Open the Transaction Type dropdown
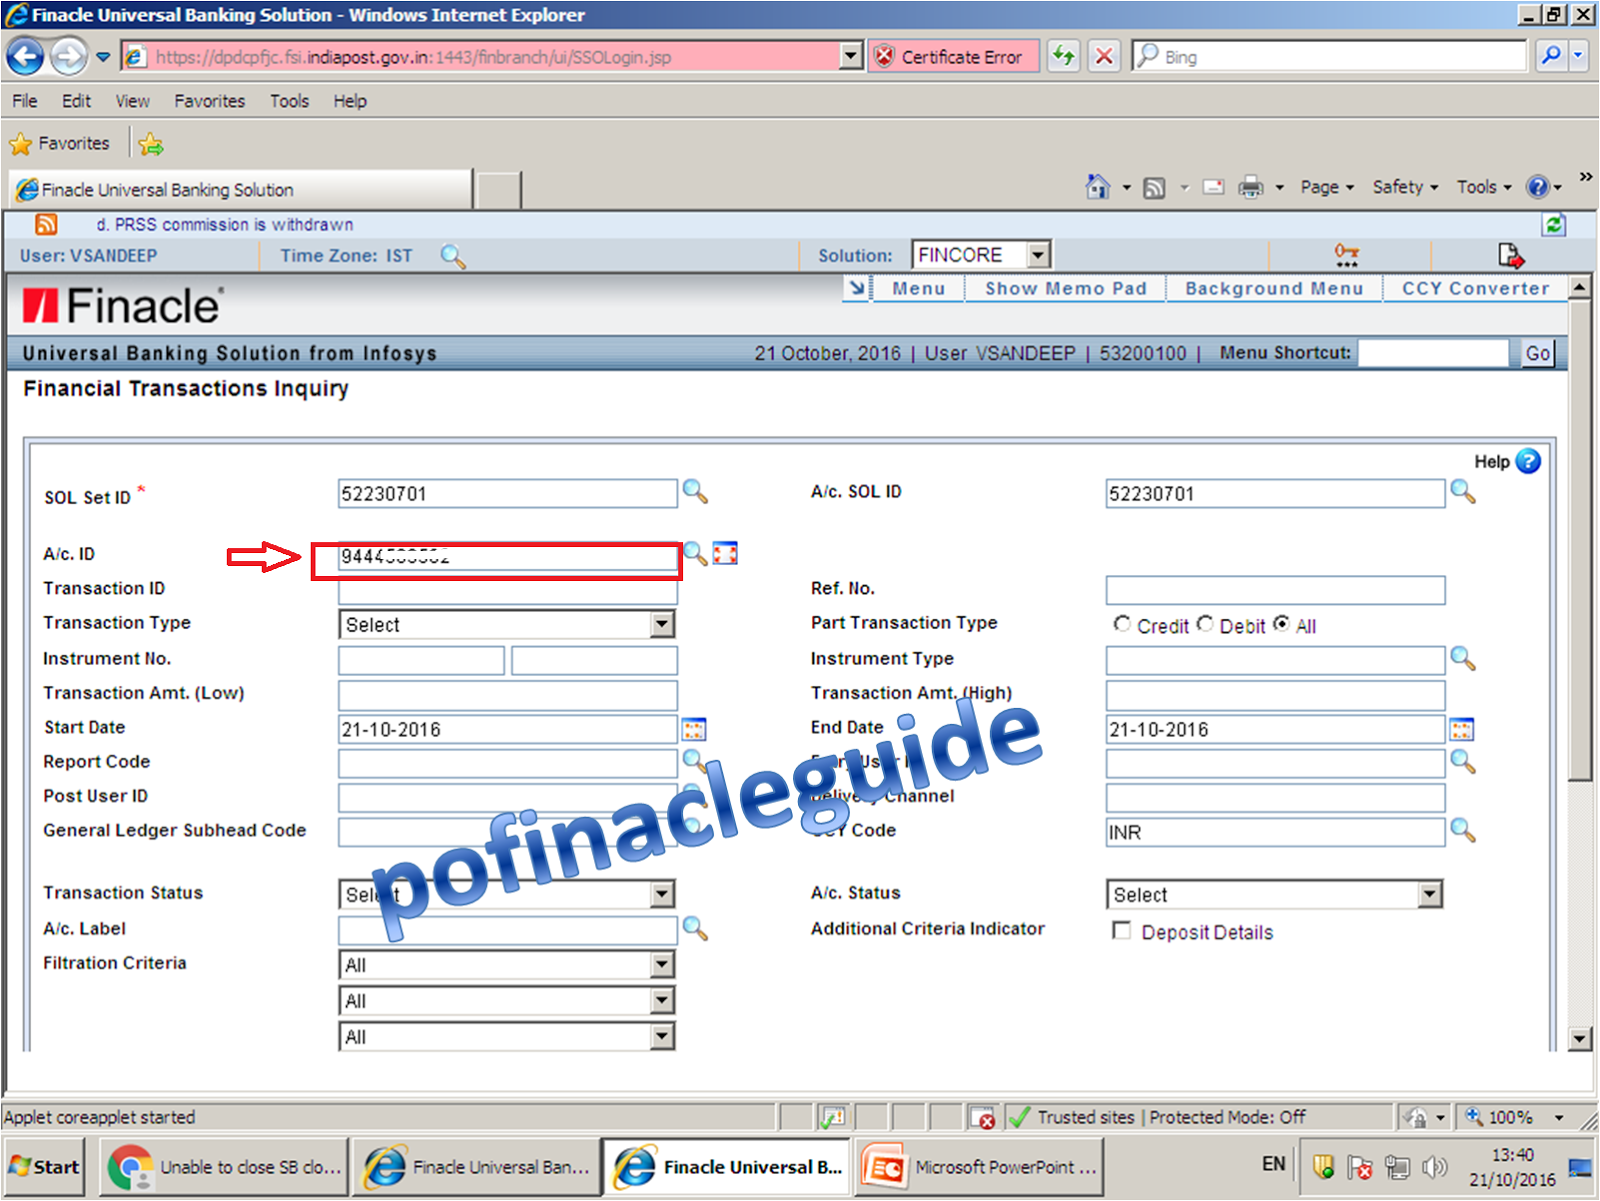This screenshot has height=1201, width=1600. 661,624
